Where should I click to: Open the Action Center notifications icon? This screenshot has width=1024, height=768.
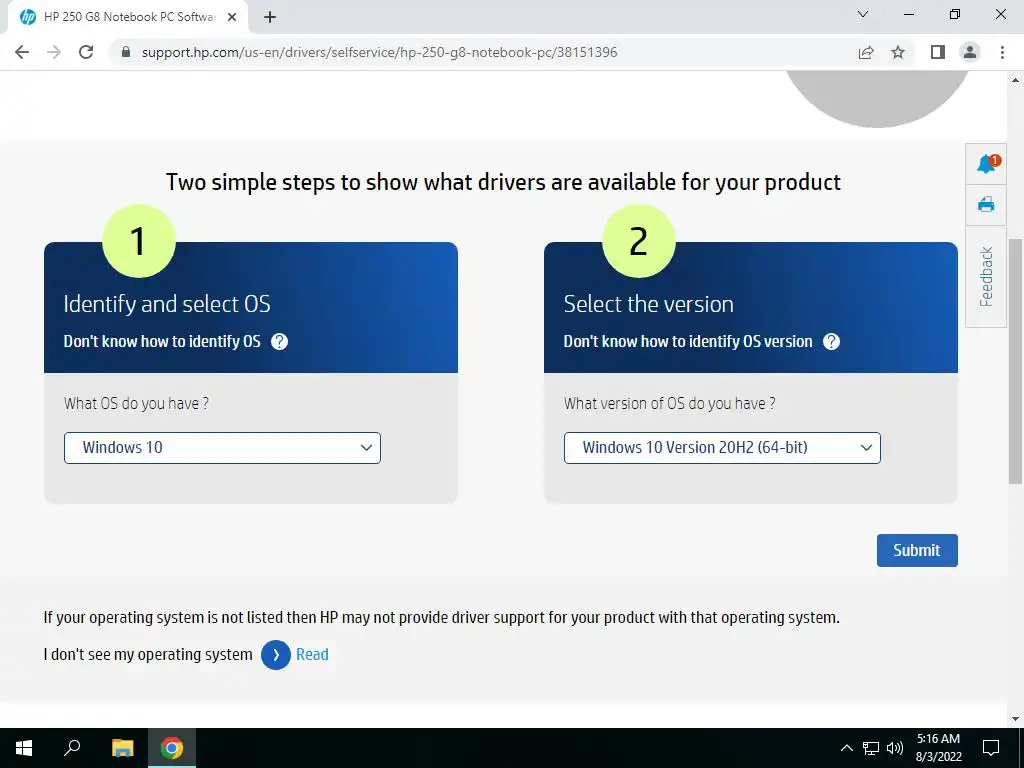991,748
